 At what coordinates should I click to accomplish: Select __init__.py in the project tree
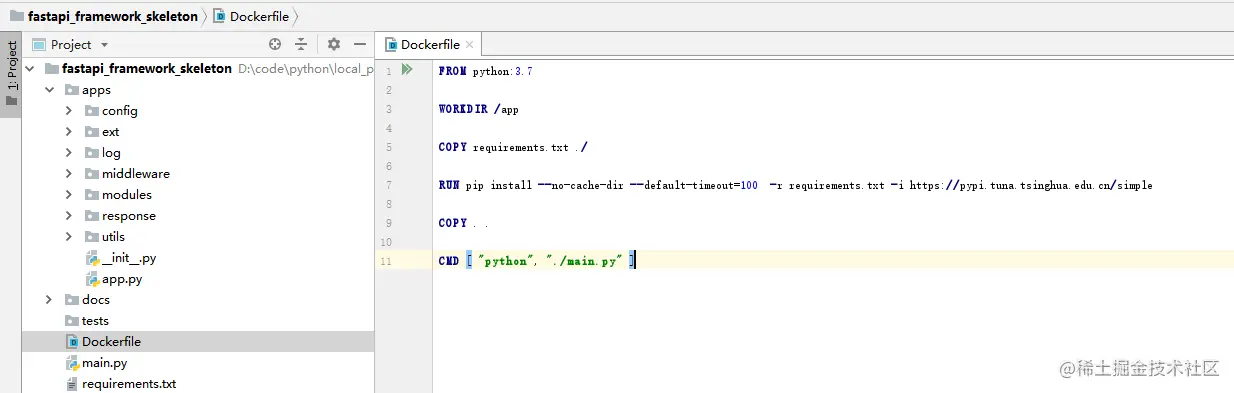click(x=129, y=258)
